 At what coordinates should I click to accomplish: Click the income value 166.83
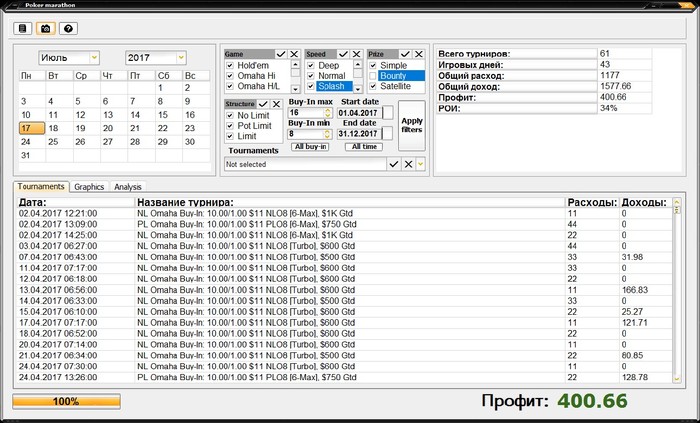(x=634, y=290)
